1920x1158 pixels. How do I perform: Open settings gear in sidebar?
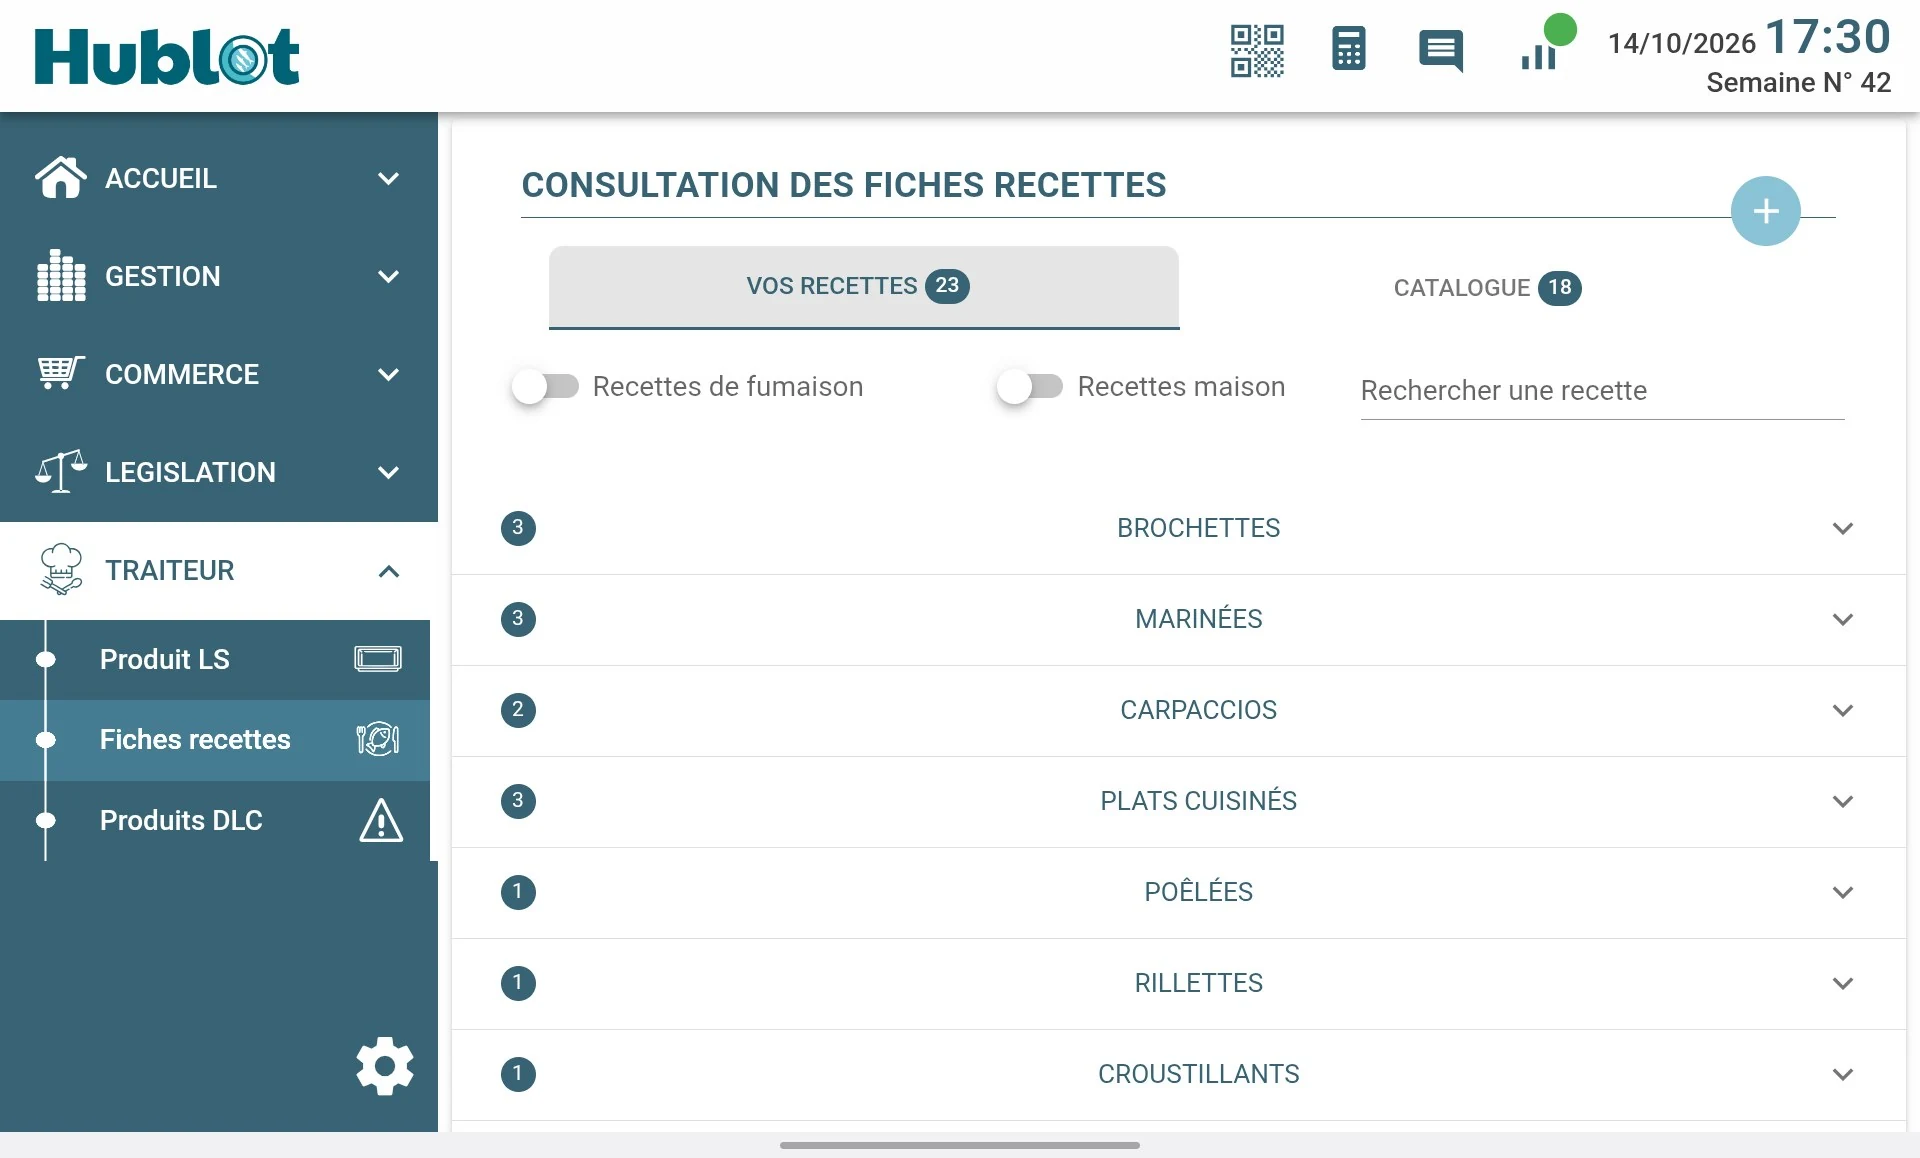[385, 1066]
